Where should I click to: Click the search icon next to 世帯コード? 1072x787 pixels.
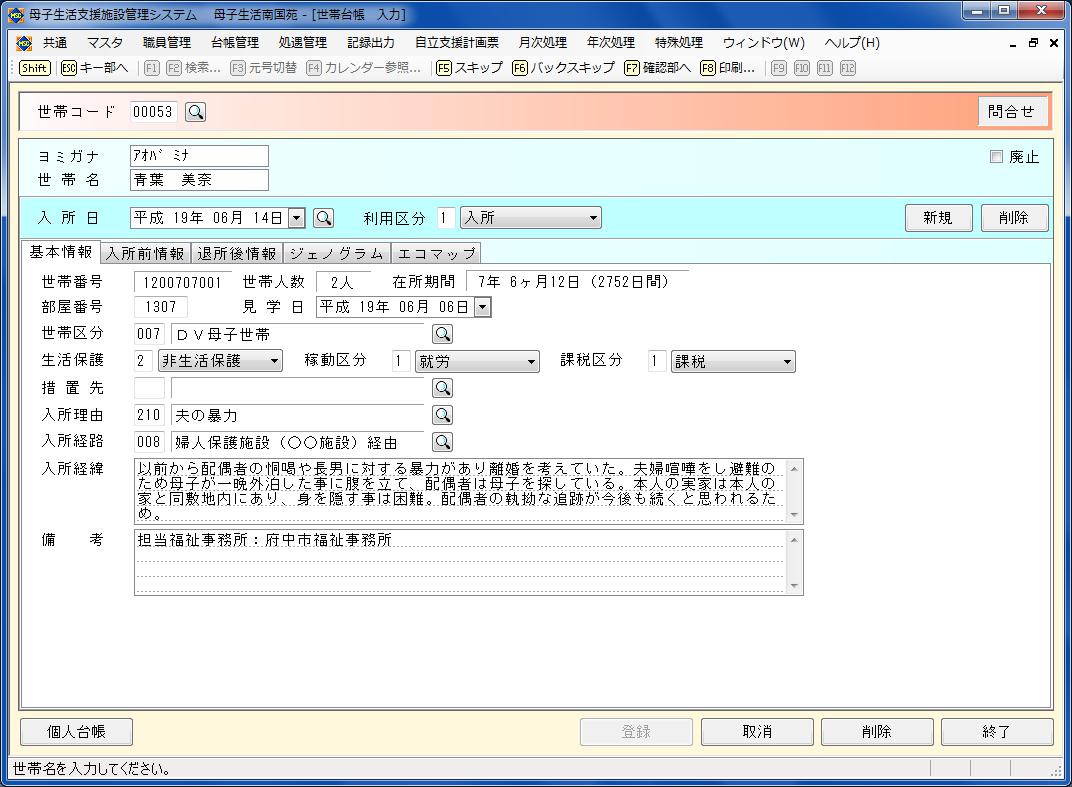[x=196, y=112]
